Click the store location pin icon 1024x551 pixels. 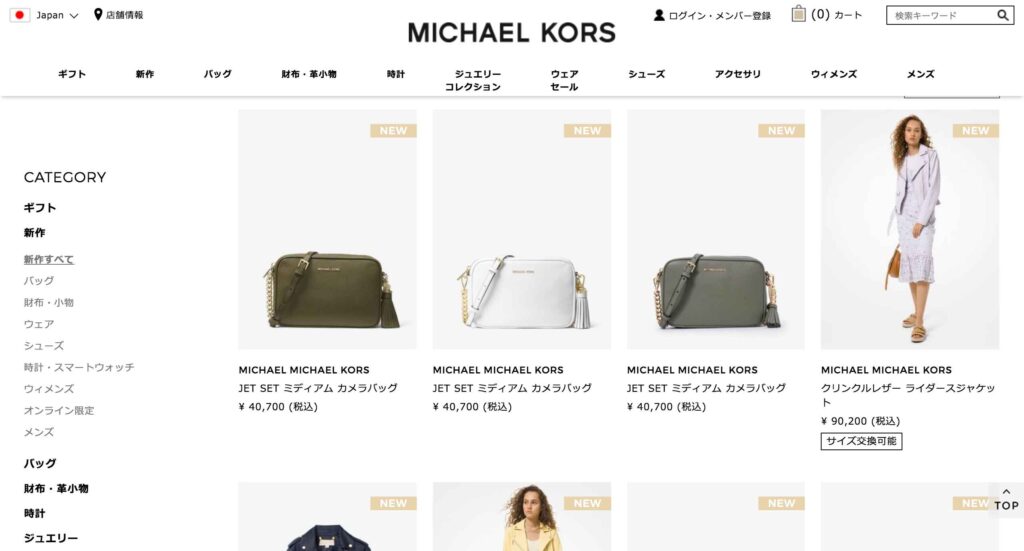(98, 14)
